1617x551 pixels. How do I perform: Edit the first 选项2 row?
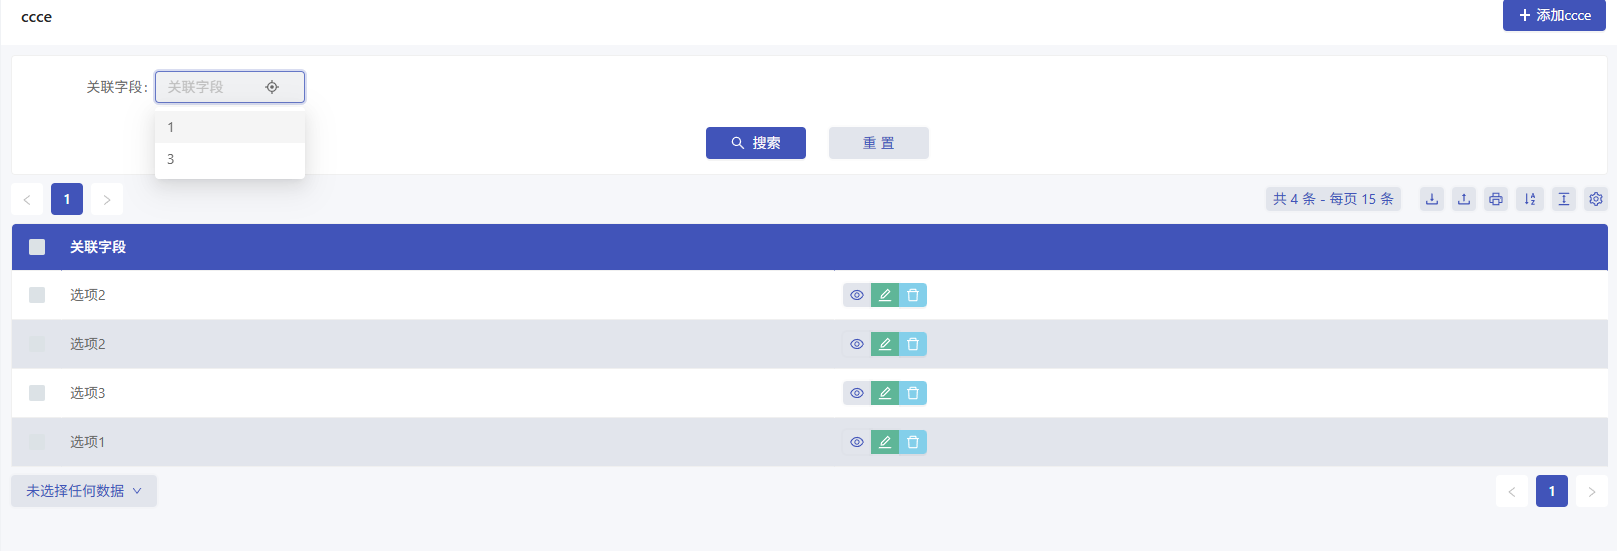tap(885, 295)
